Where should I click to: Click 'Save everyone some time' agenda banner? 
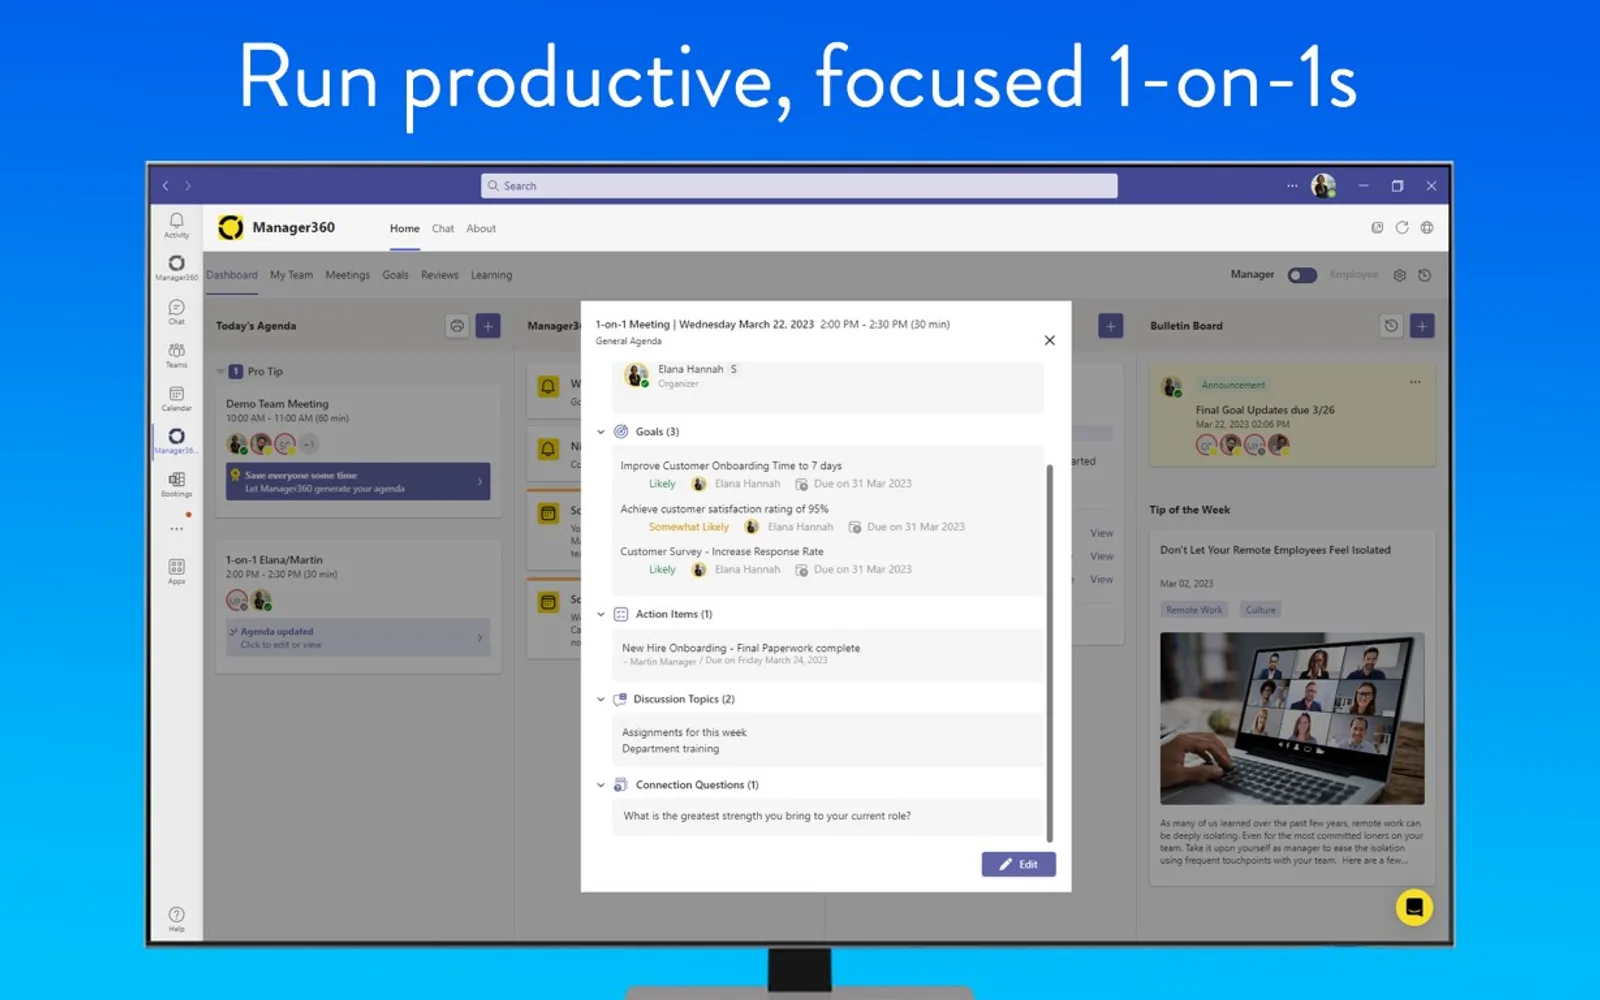click(x=357, y=481)
